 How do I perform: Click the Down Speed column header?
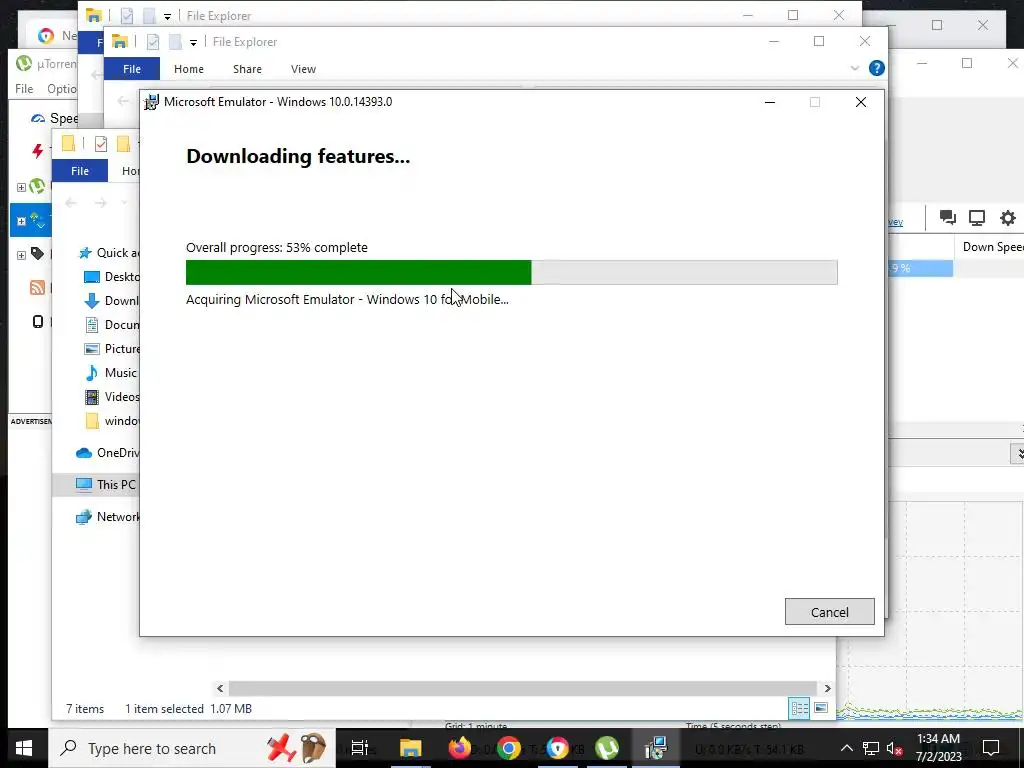click(989, 247)
